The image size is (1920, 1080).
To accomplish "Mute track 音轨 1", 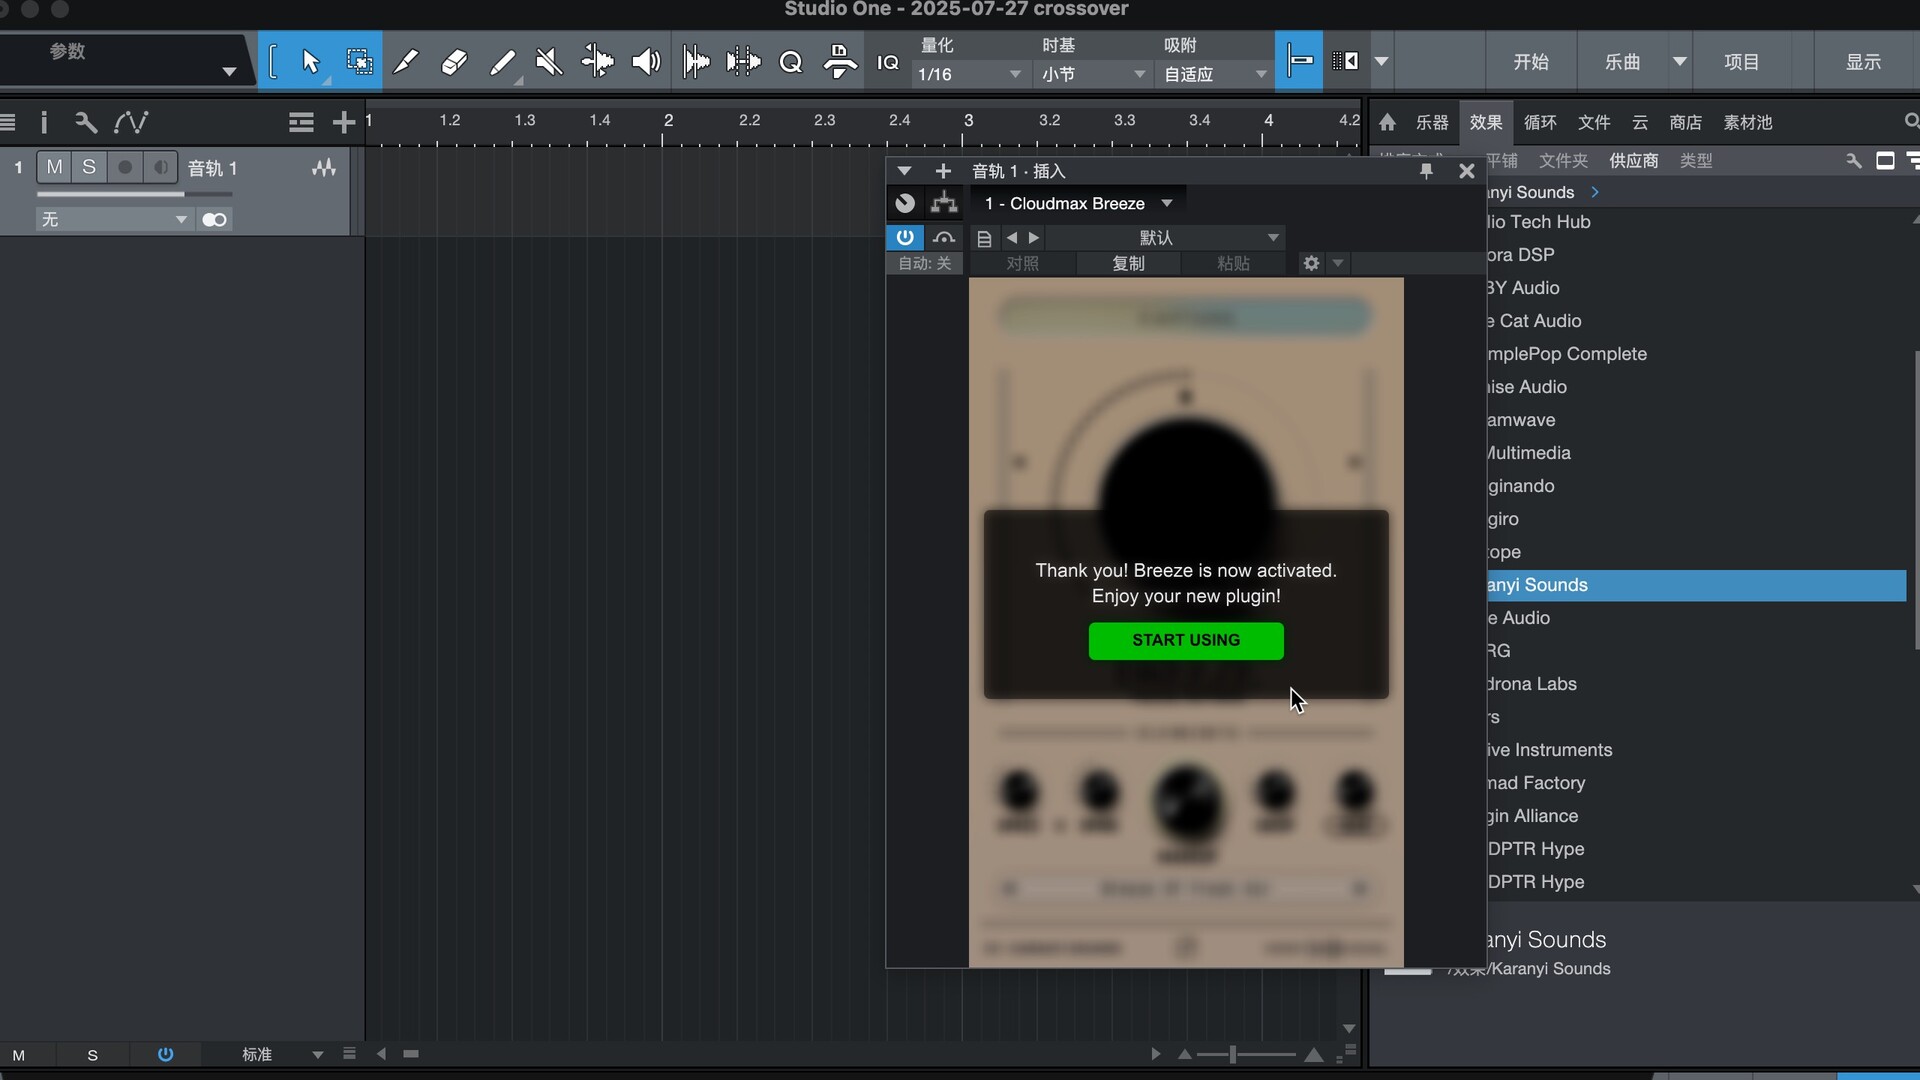I will (x=55, y=167).
